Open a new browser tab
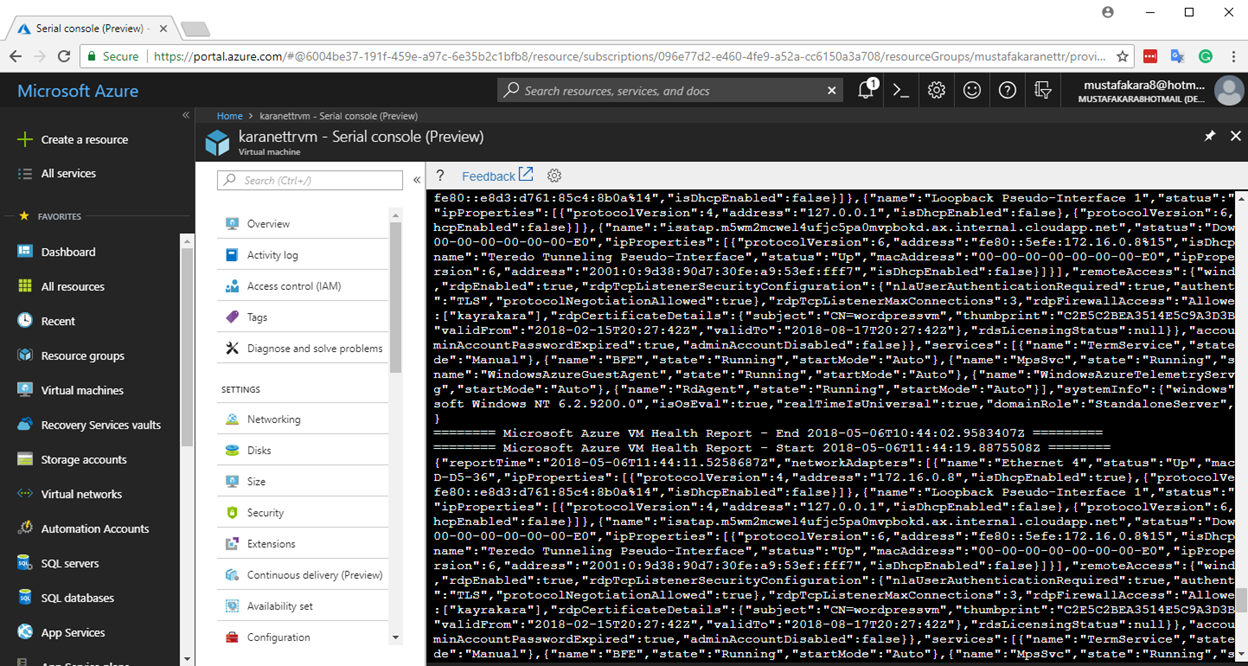The width and height of the screenshot is (1248, 666). point(194,28)
